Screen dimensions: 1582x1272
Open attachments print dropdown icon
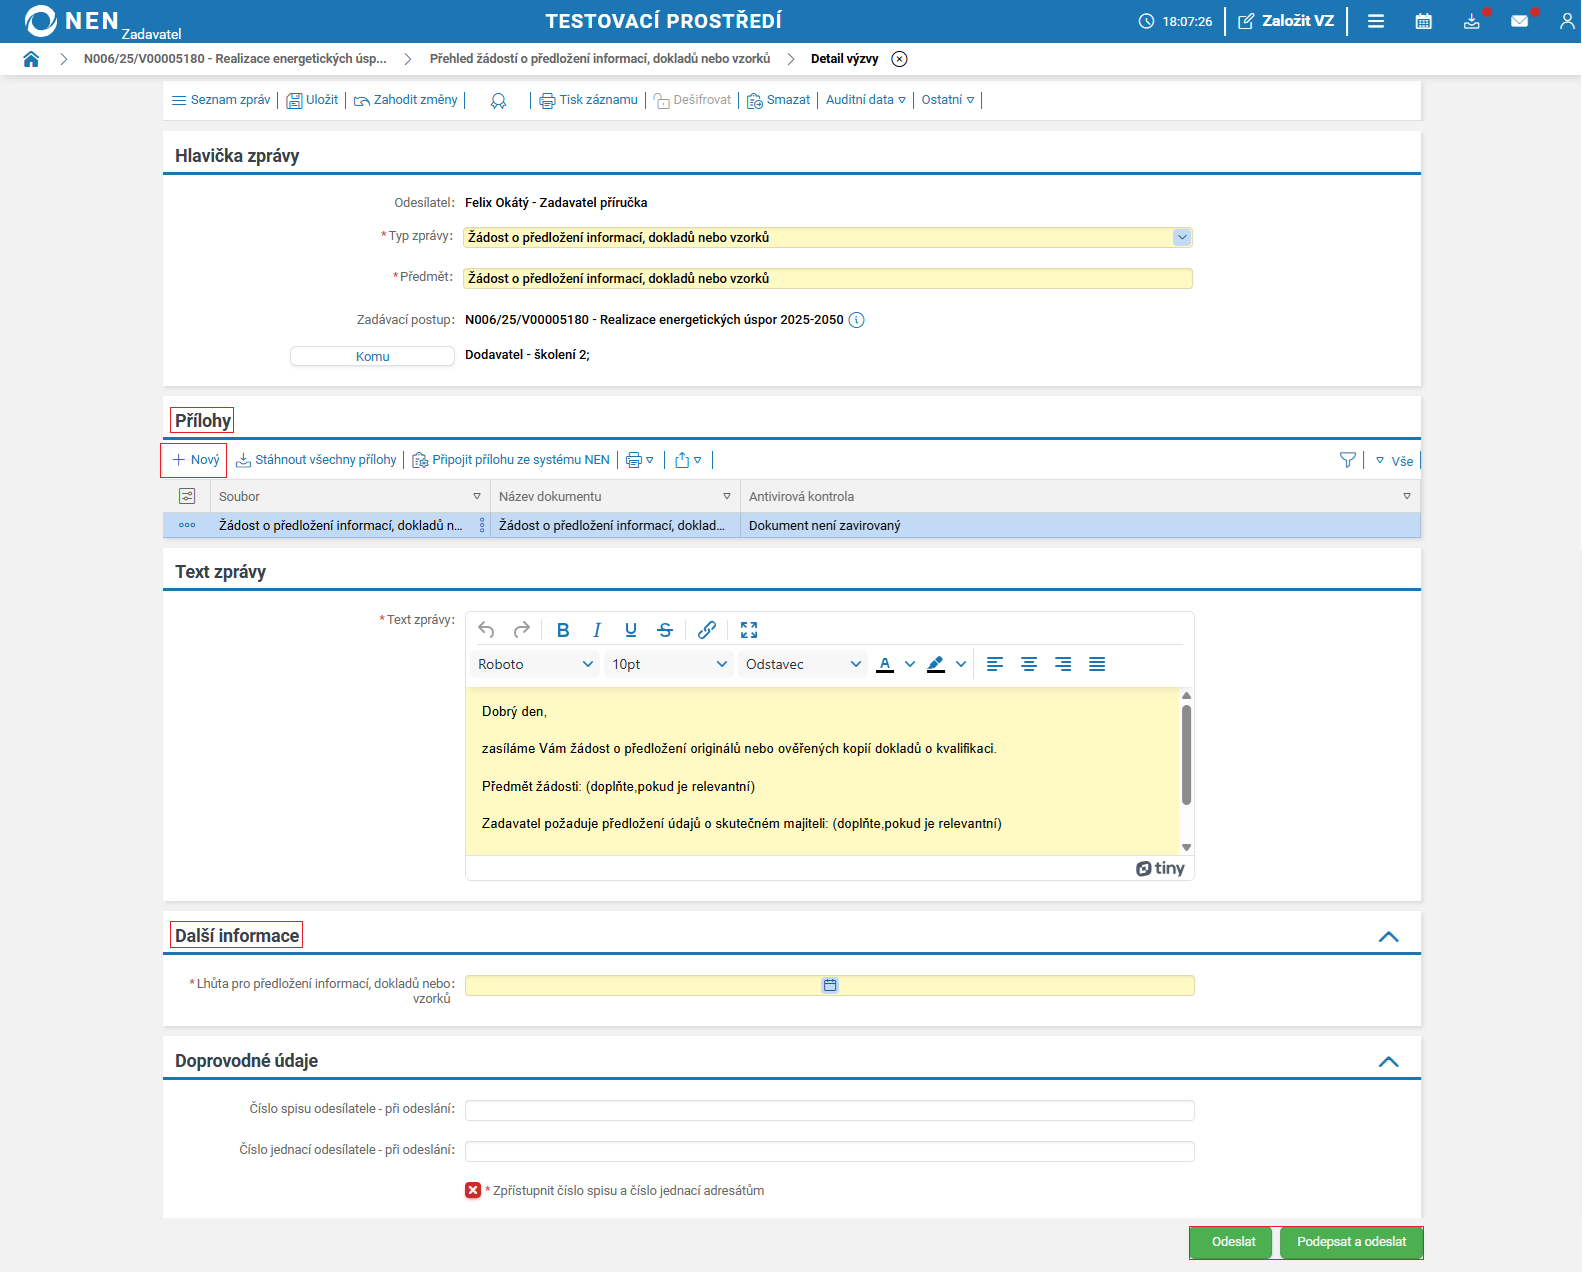coord(640,460)
